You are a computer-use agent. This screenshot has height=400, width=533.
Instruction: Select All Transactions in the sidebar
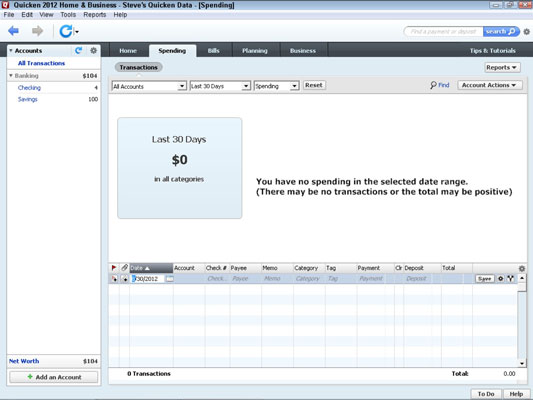pos(41,63)
